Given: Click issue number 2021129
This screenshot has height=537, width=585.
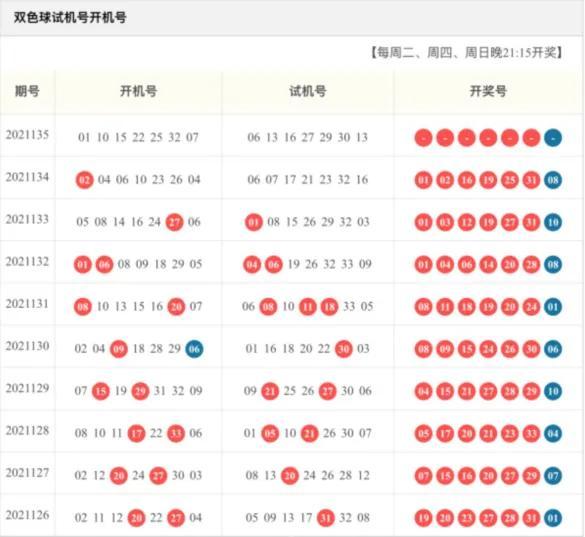Looking at the screenshot, I should click(27, 388).
